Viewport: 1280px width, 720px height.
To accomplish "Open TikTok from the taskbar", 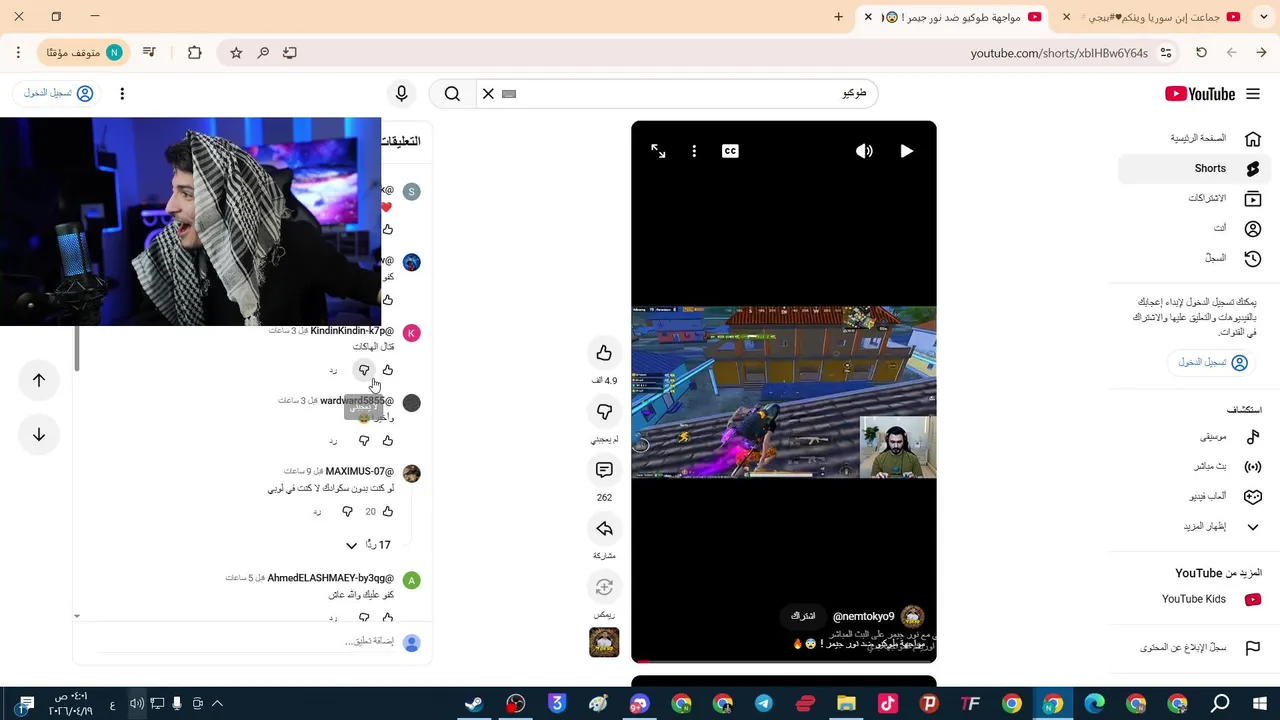I will 888,704.
